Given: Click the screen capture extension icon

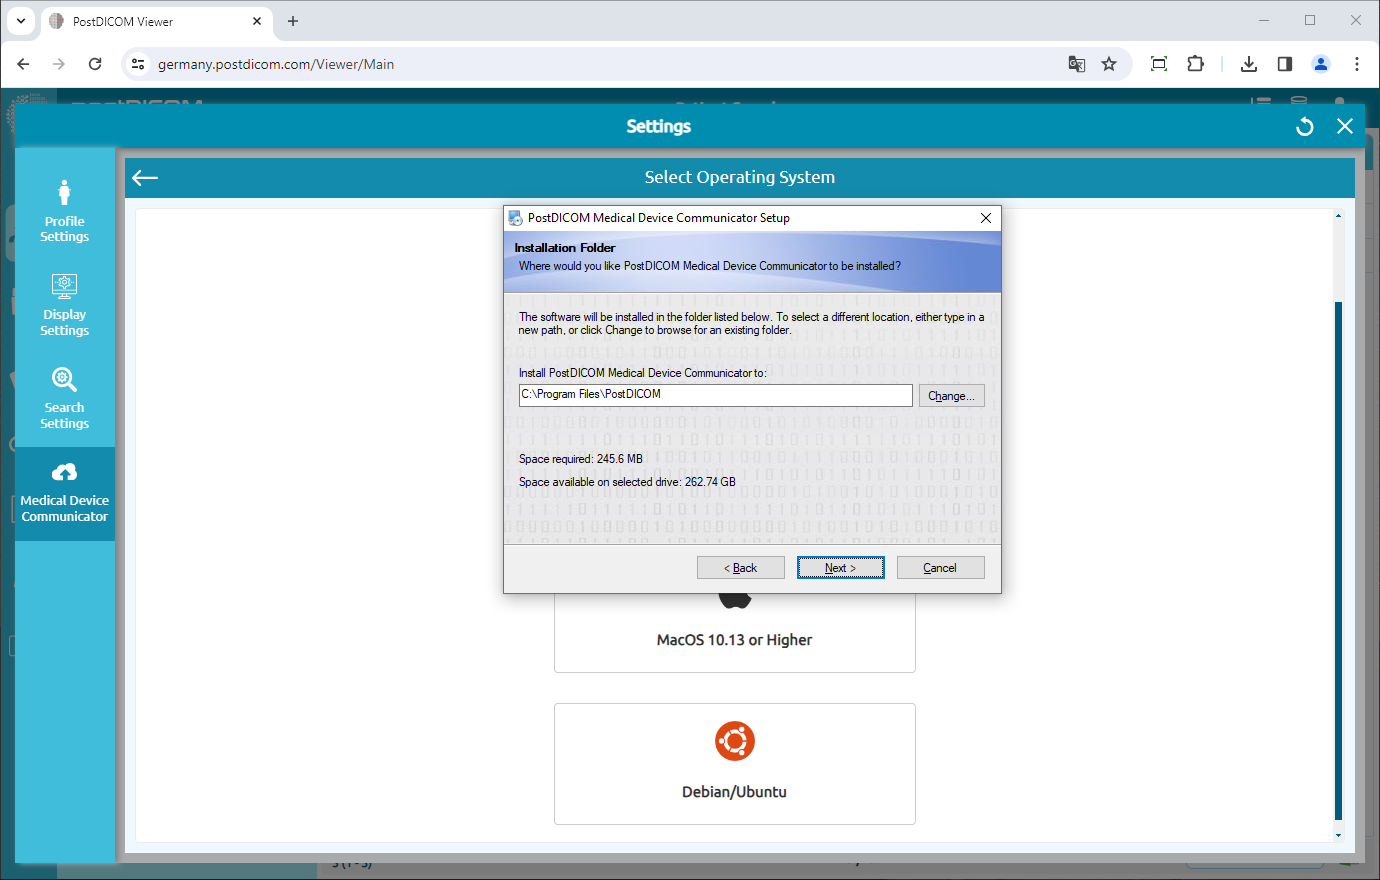Looking at the screenshot, I should coord(1159,64).
